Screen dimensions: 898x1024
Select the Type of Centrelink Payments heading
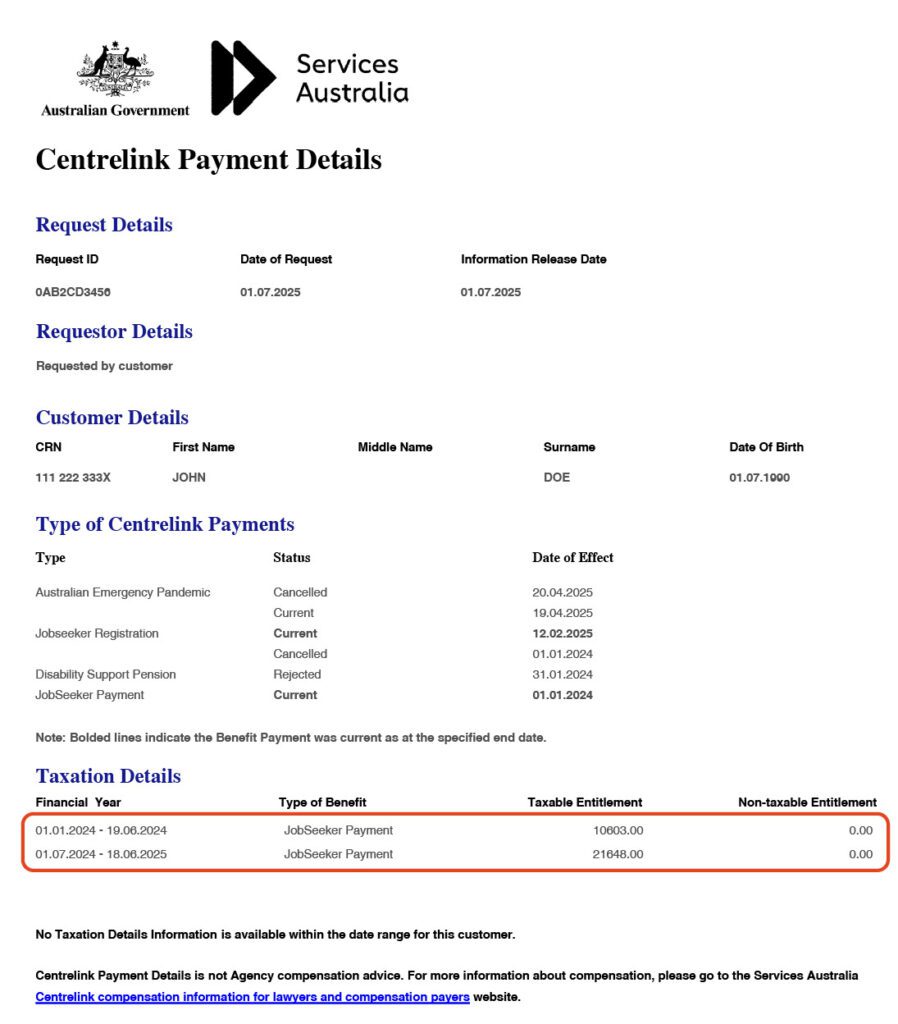click(x=165, y=524)
